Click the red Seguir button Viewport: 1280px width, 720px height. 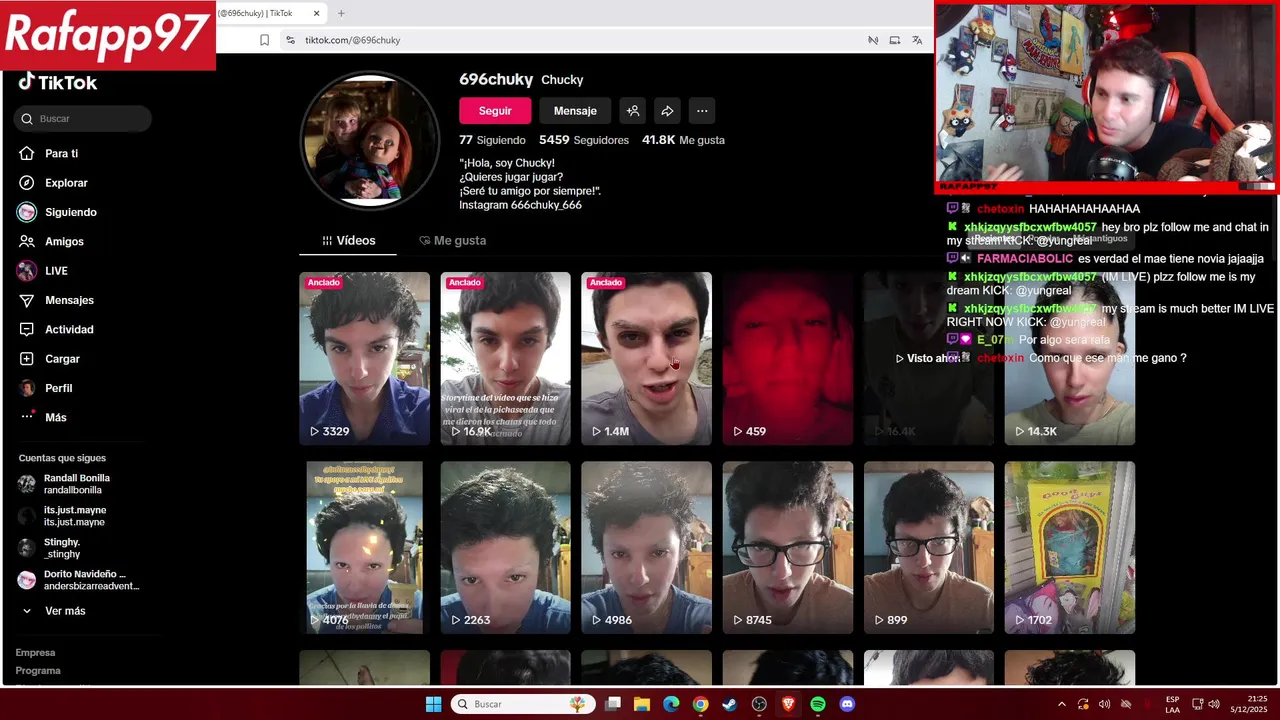495,111
